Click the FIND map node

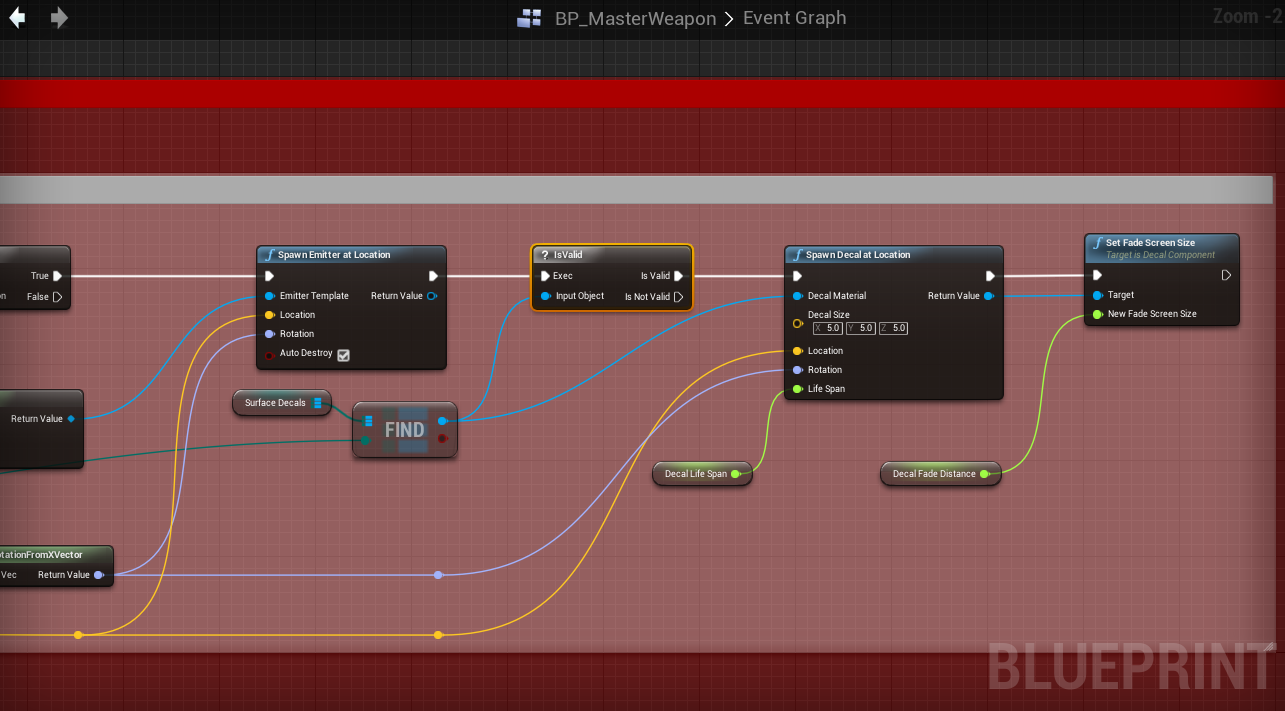pyautogui.click(x=404, y=430)
